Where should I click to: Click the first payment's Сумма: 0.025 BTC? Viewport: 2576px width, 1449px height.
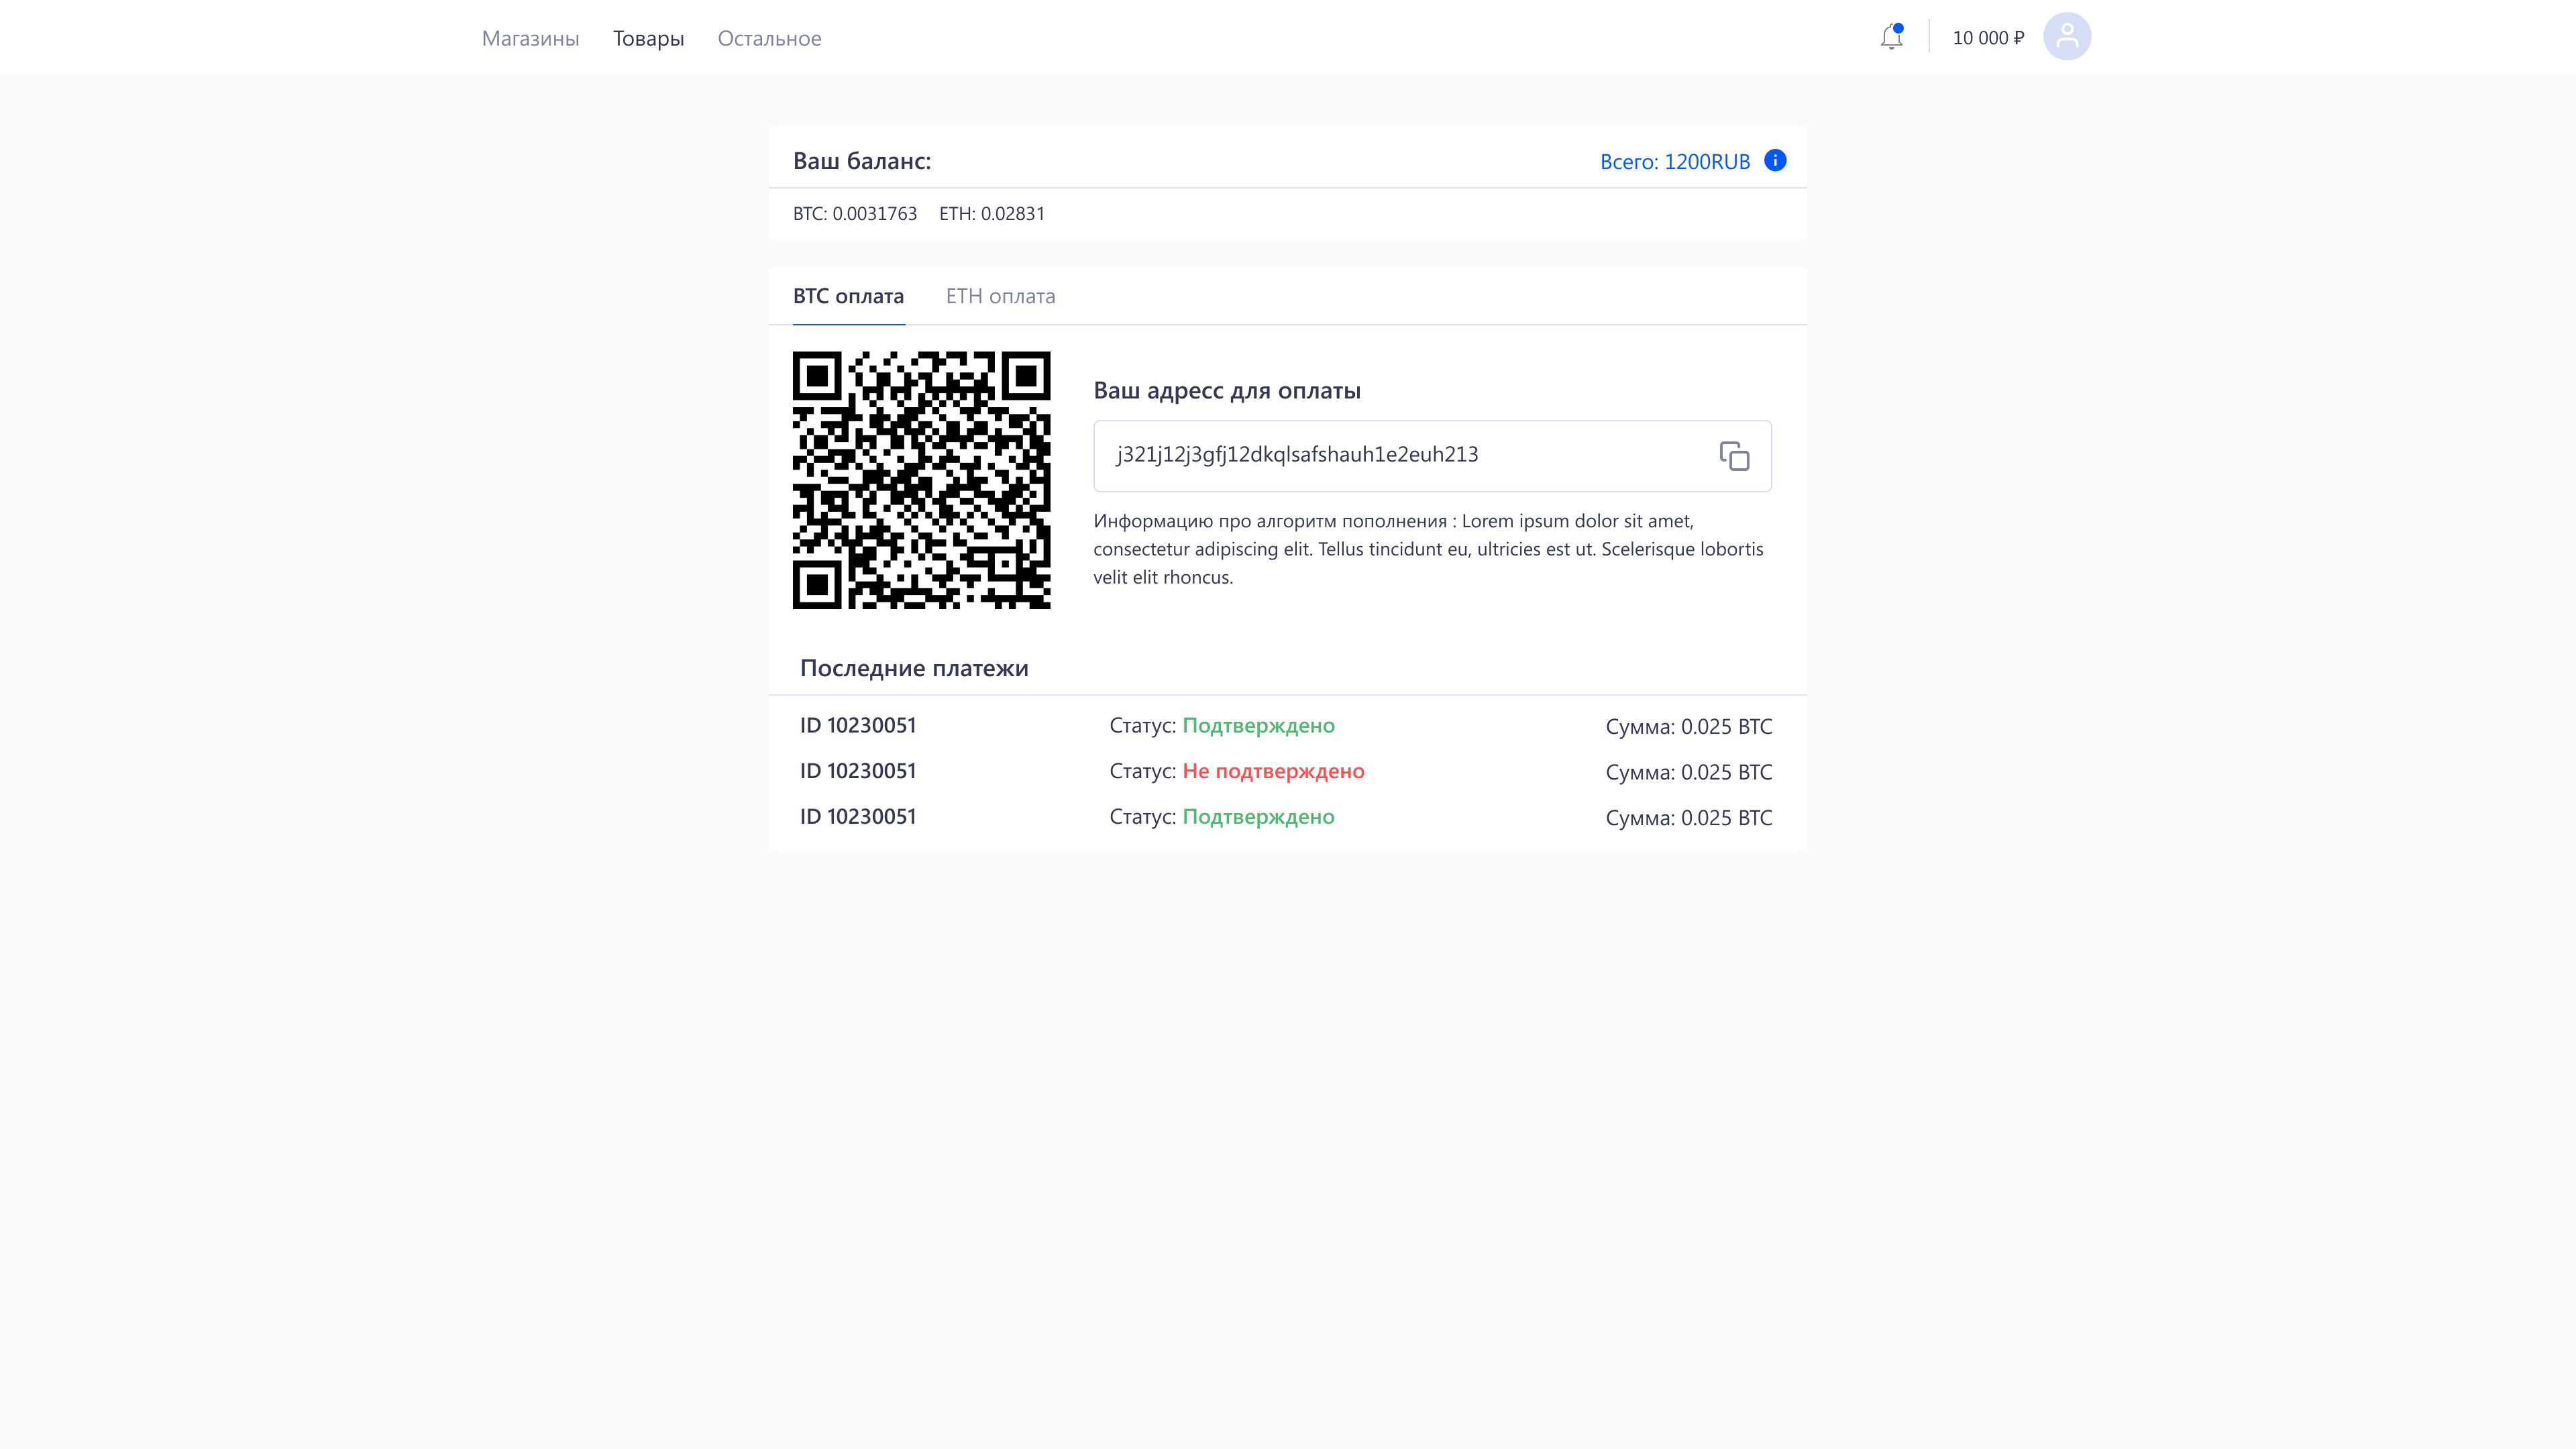point(1688,727)
